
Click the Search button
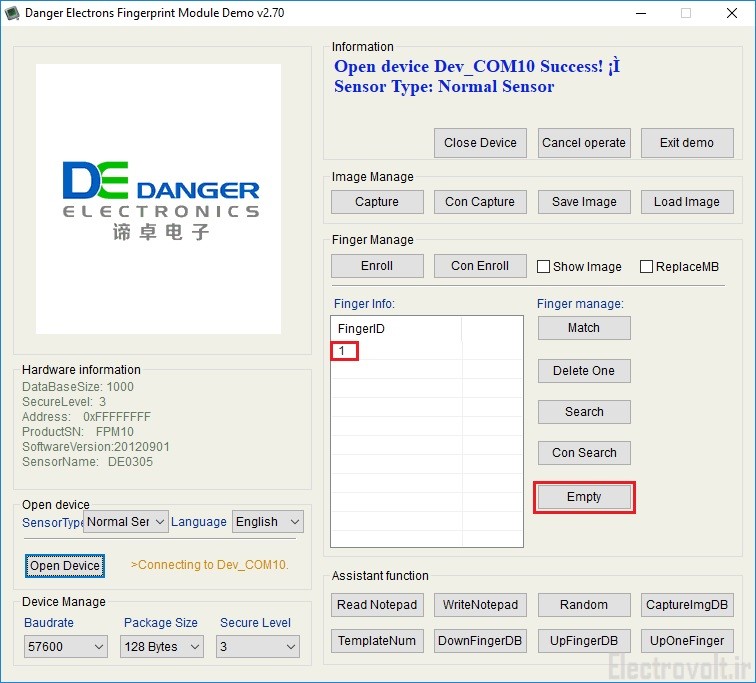tap(584, 412)
